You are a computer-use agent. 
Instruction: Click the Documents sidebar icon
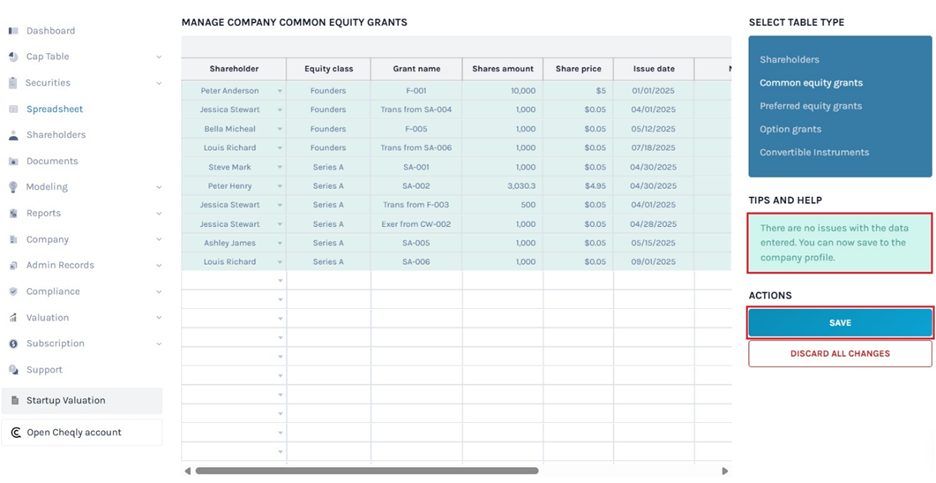13,161
